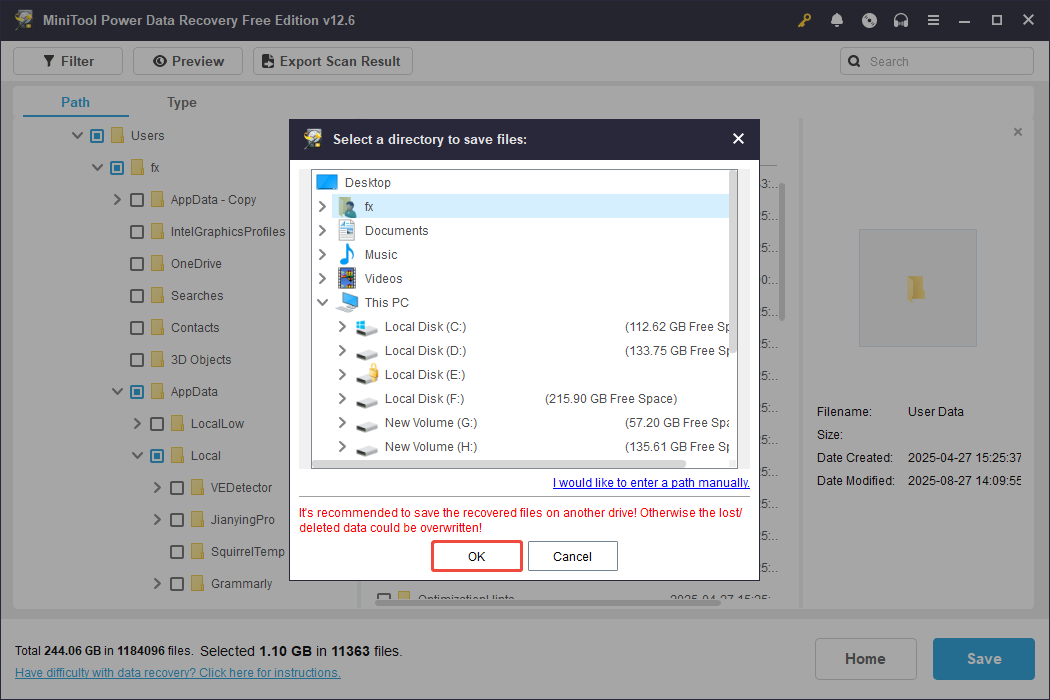Open notifications via the bell icon
This screenshot has height=700, width=1050.
[837, 19]
